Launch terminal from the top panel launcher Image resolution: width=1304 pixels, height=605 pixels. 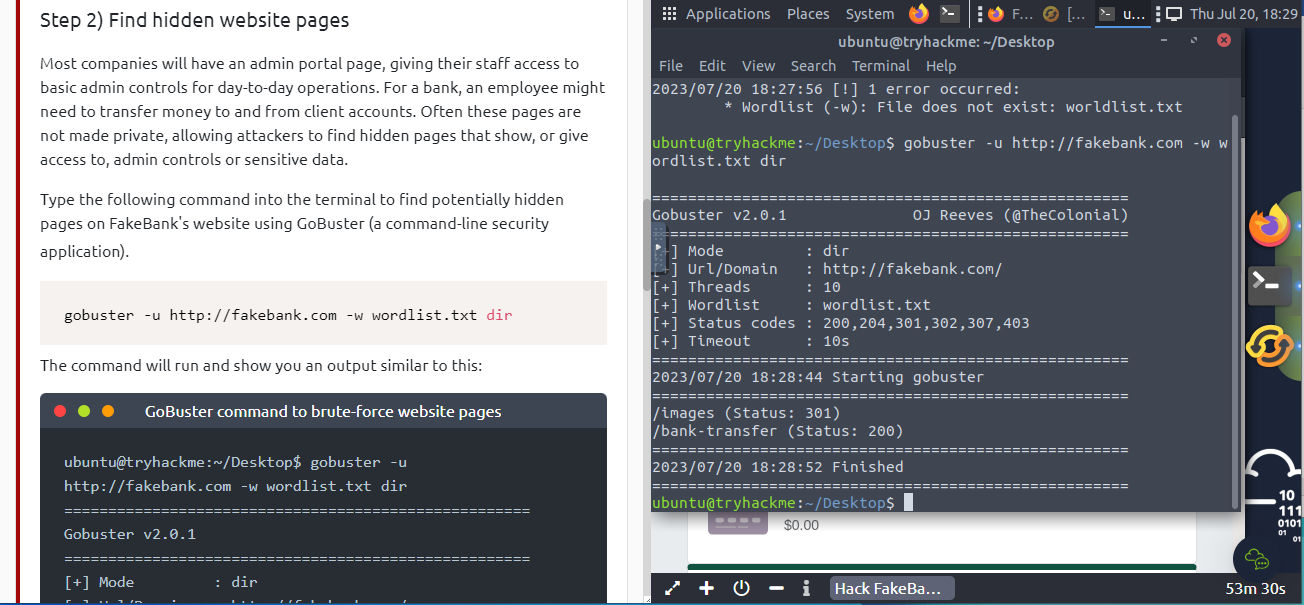tap(950, 14)
